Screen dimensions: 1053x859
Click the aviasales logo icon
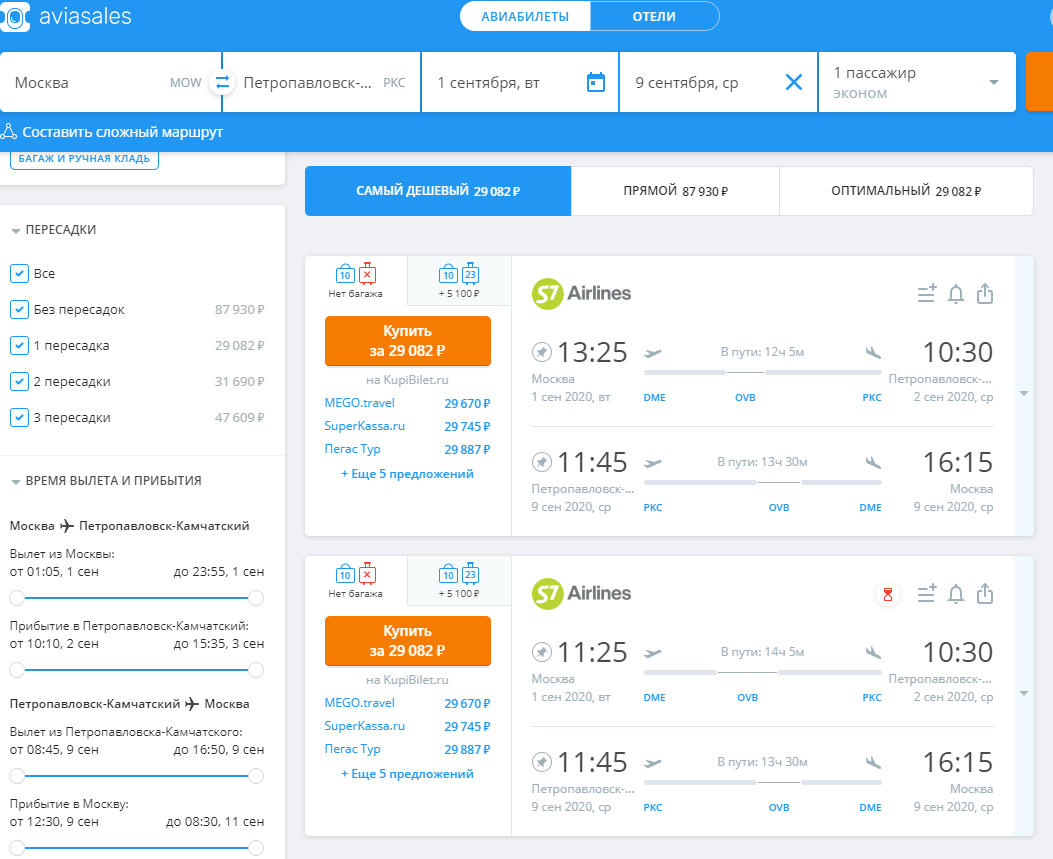[15, 16]
